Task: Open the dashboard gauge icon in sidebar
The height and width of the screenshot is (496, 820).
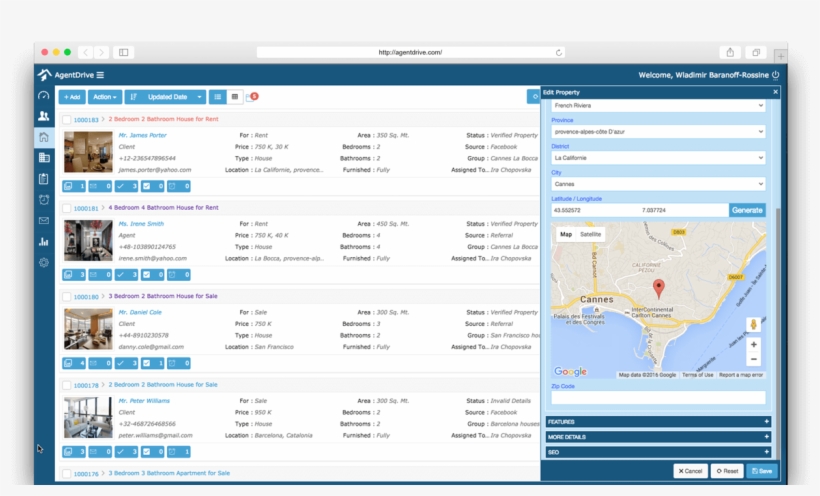Action: [x=44, y=95]
